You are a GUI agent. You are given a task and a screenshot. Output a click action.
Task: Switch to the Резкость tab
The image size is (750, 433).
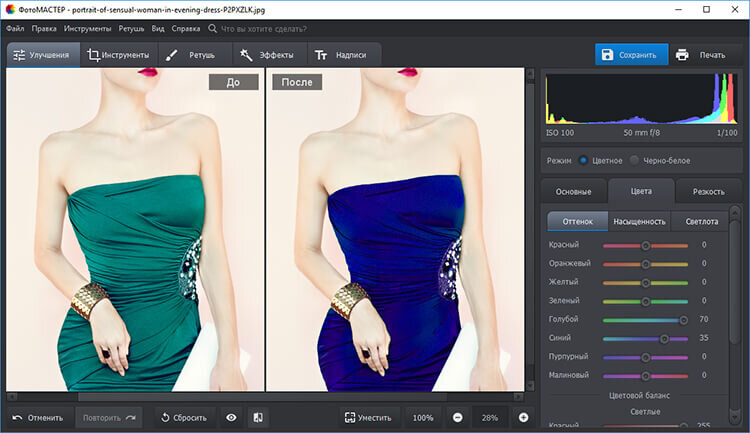709,191
